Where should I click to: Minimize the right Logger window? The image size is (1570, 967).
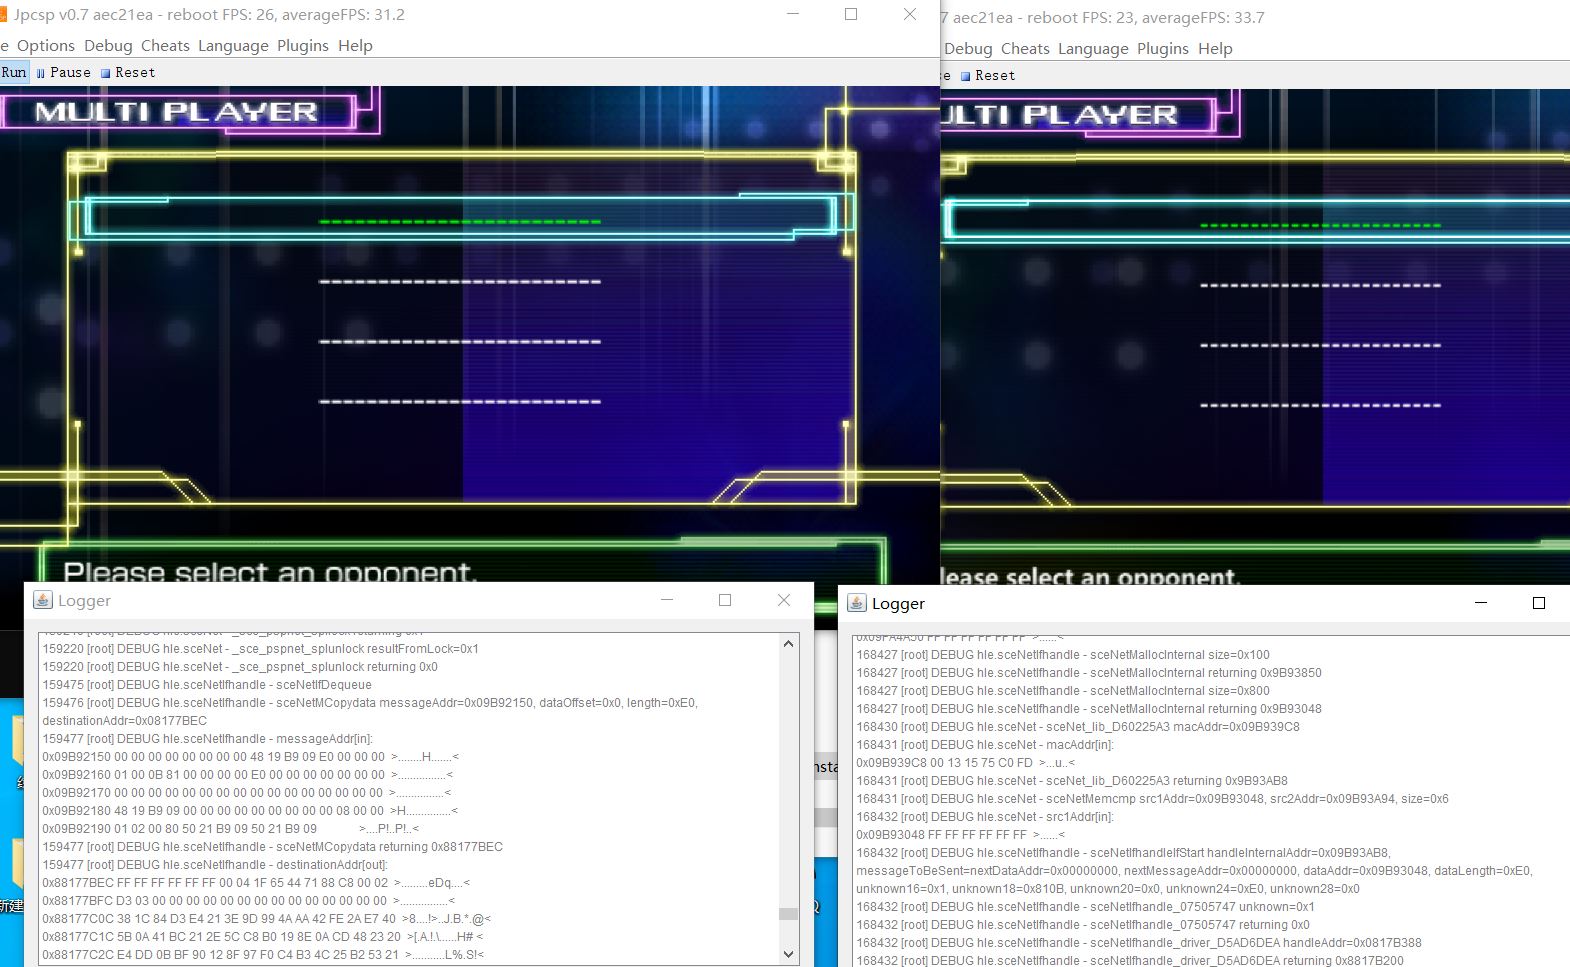1481,603
